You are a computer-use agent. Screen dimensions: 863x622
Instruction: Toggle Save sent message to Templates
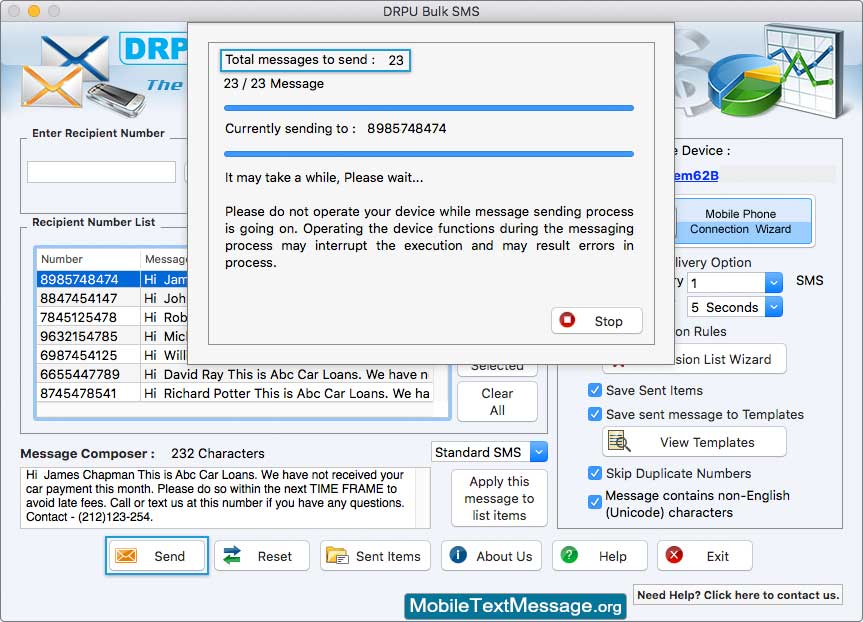click(x=594, y=414)
